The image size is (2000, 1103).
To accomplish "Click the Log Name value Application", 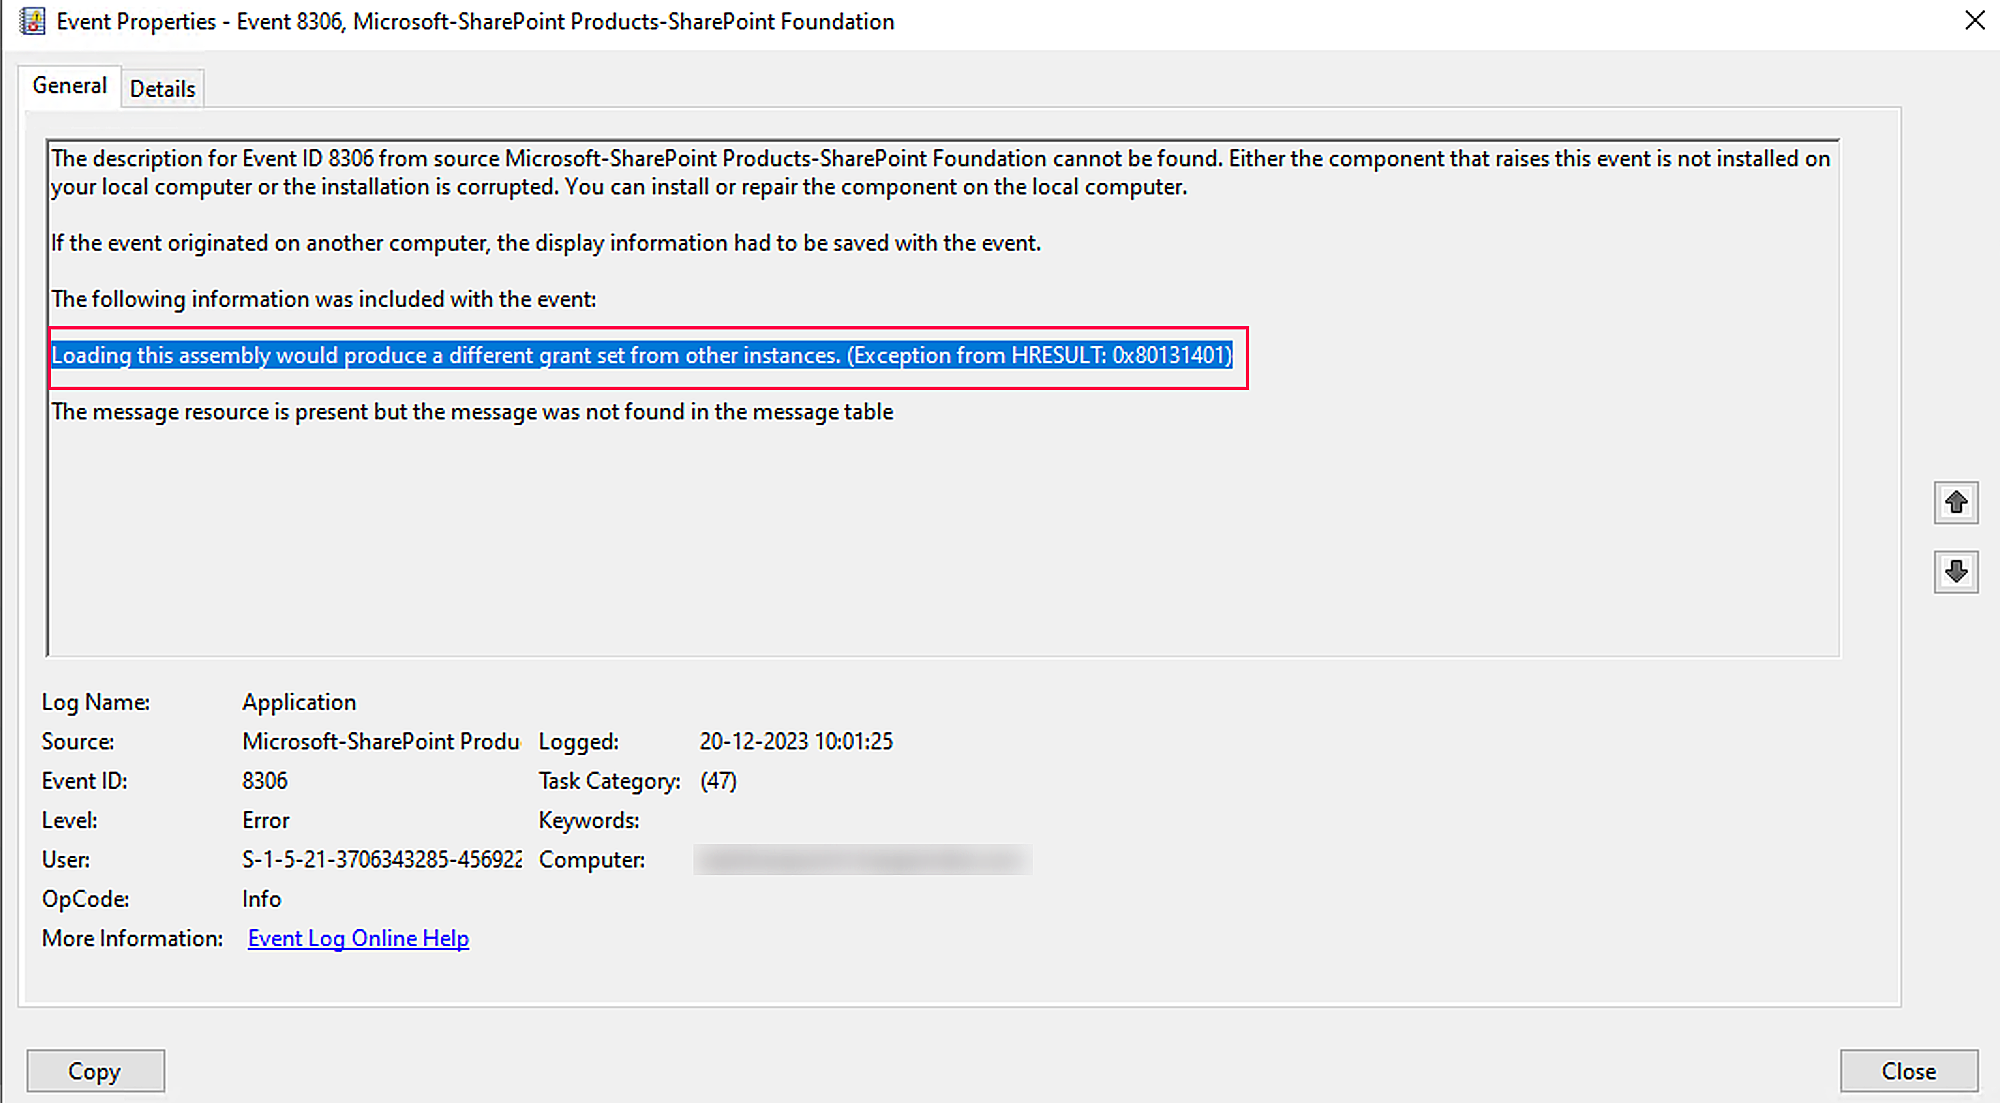I will 298,702.
